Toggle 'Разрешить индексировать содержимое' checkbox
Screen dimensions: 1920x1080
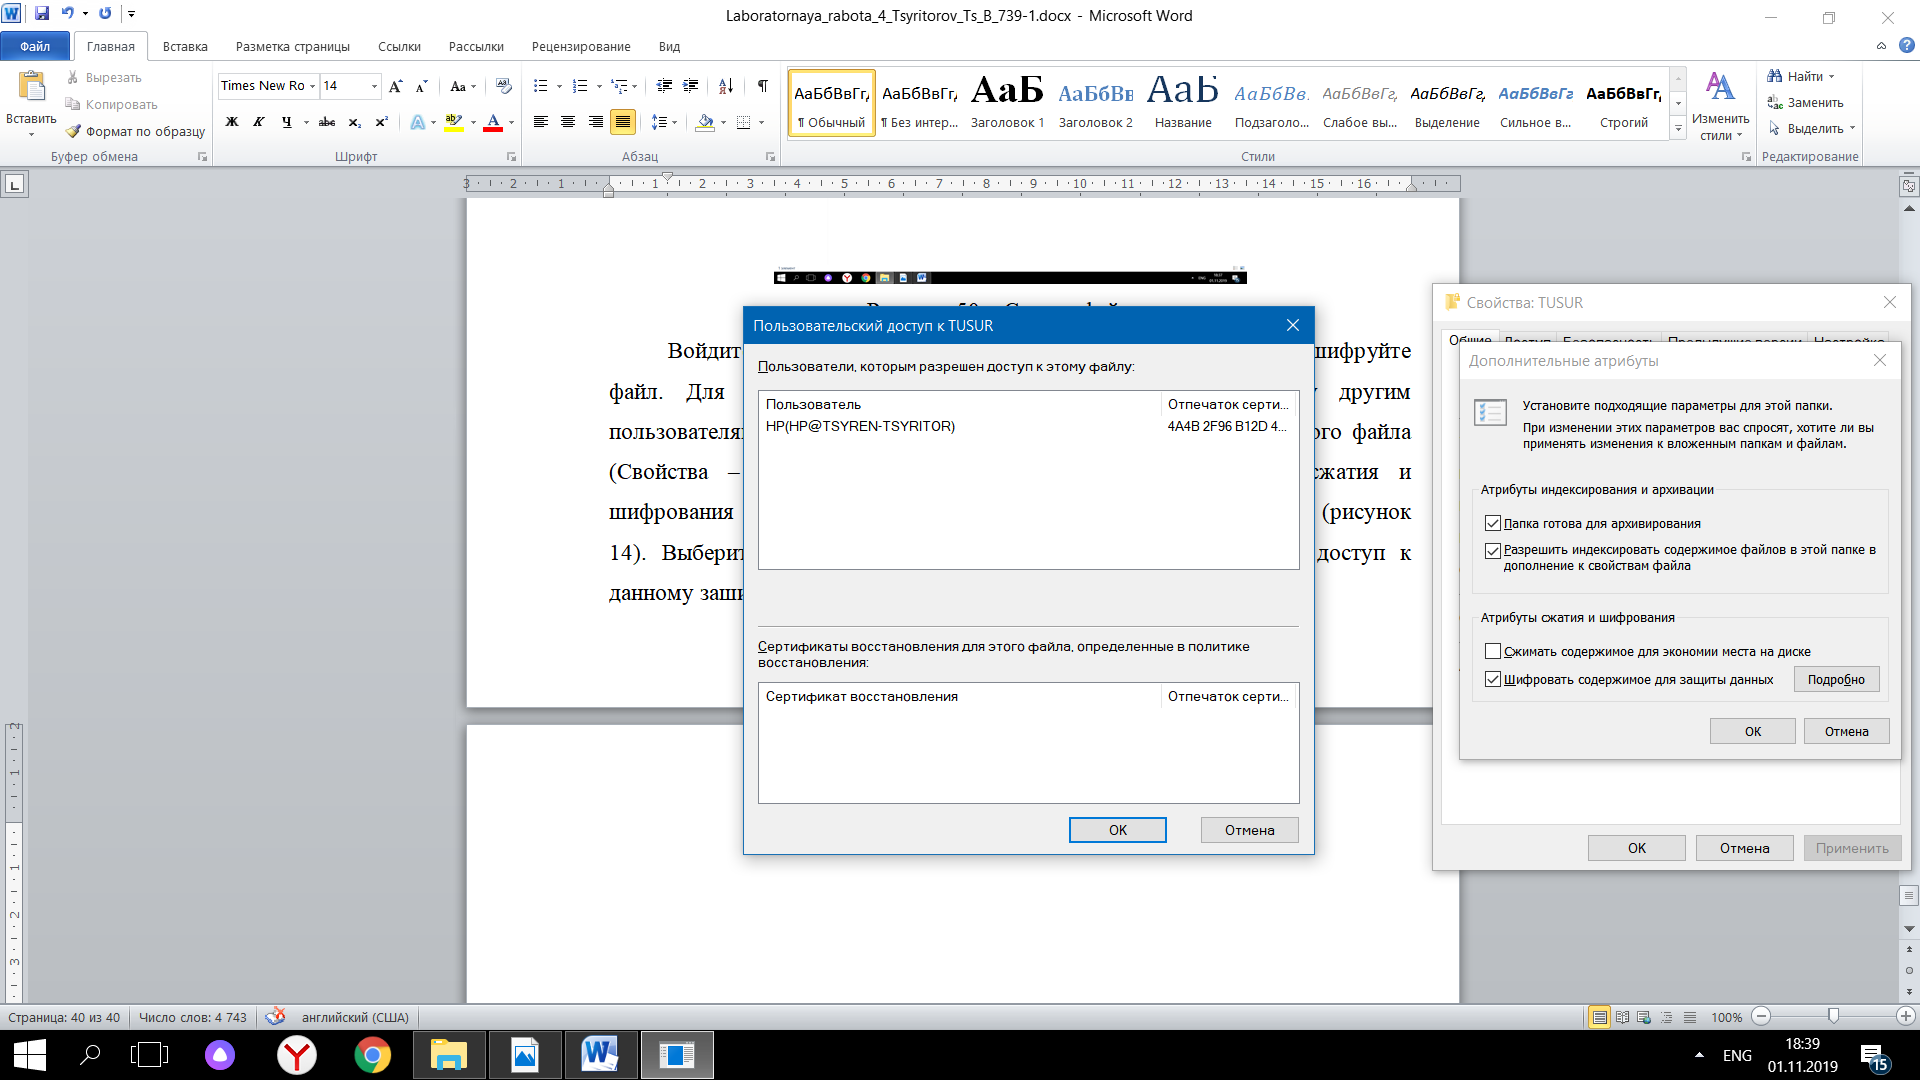[1493, 550]
